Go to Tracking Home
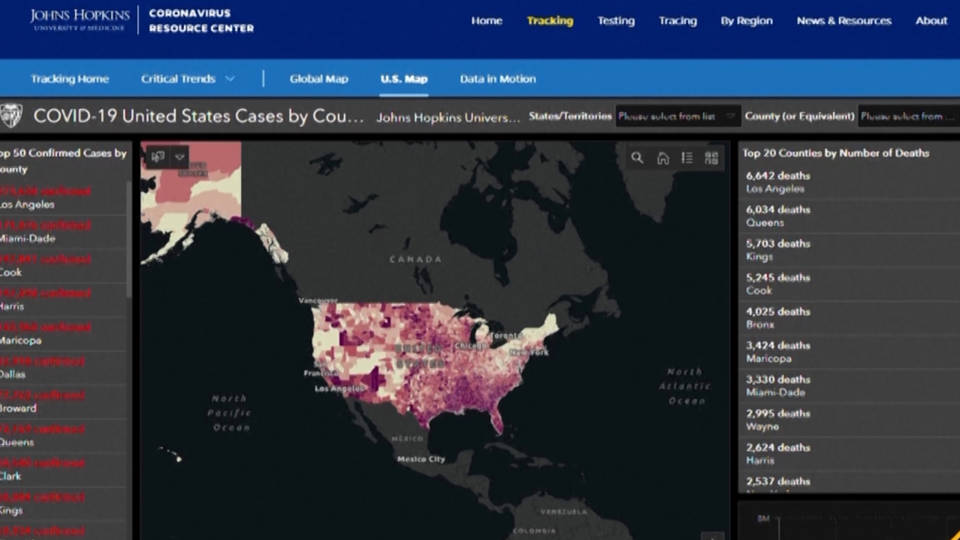960x540 pixels. 70,78
